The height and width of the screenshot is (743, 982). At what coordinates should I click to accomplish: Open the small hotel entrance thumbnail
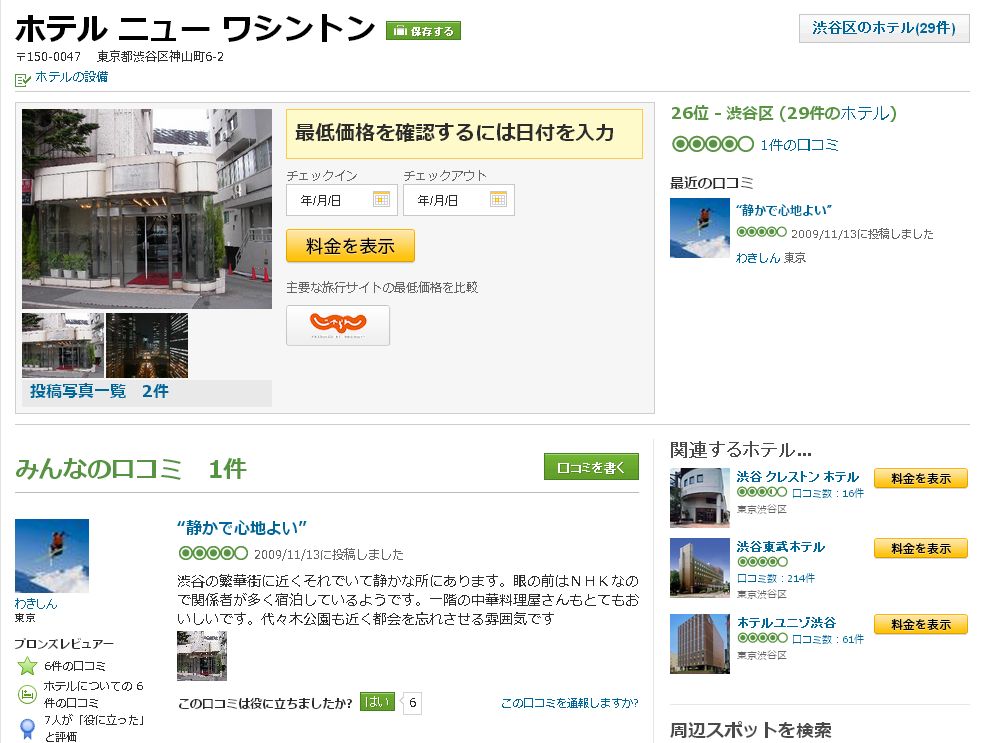pyautogui.click(x=63, y=345)
